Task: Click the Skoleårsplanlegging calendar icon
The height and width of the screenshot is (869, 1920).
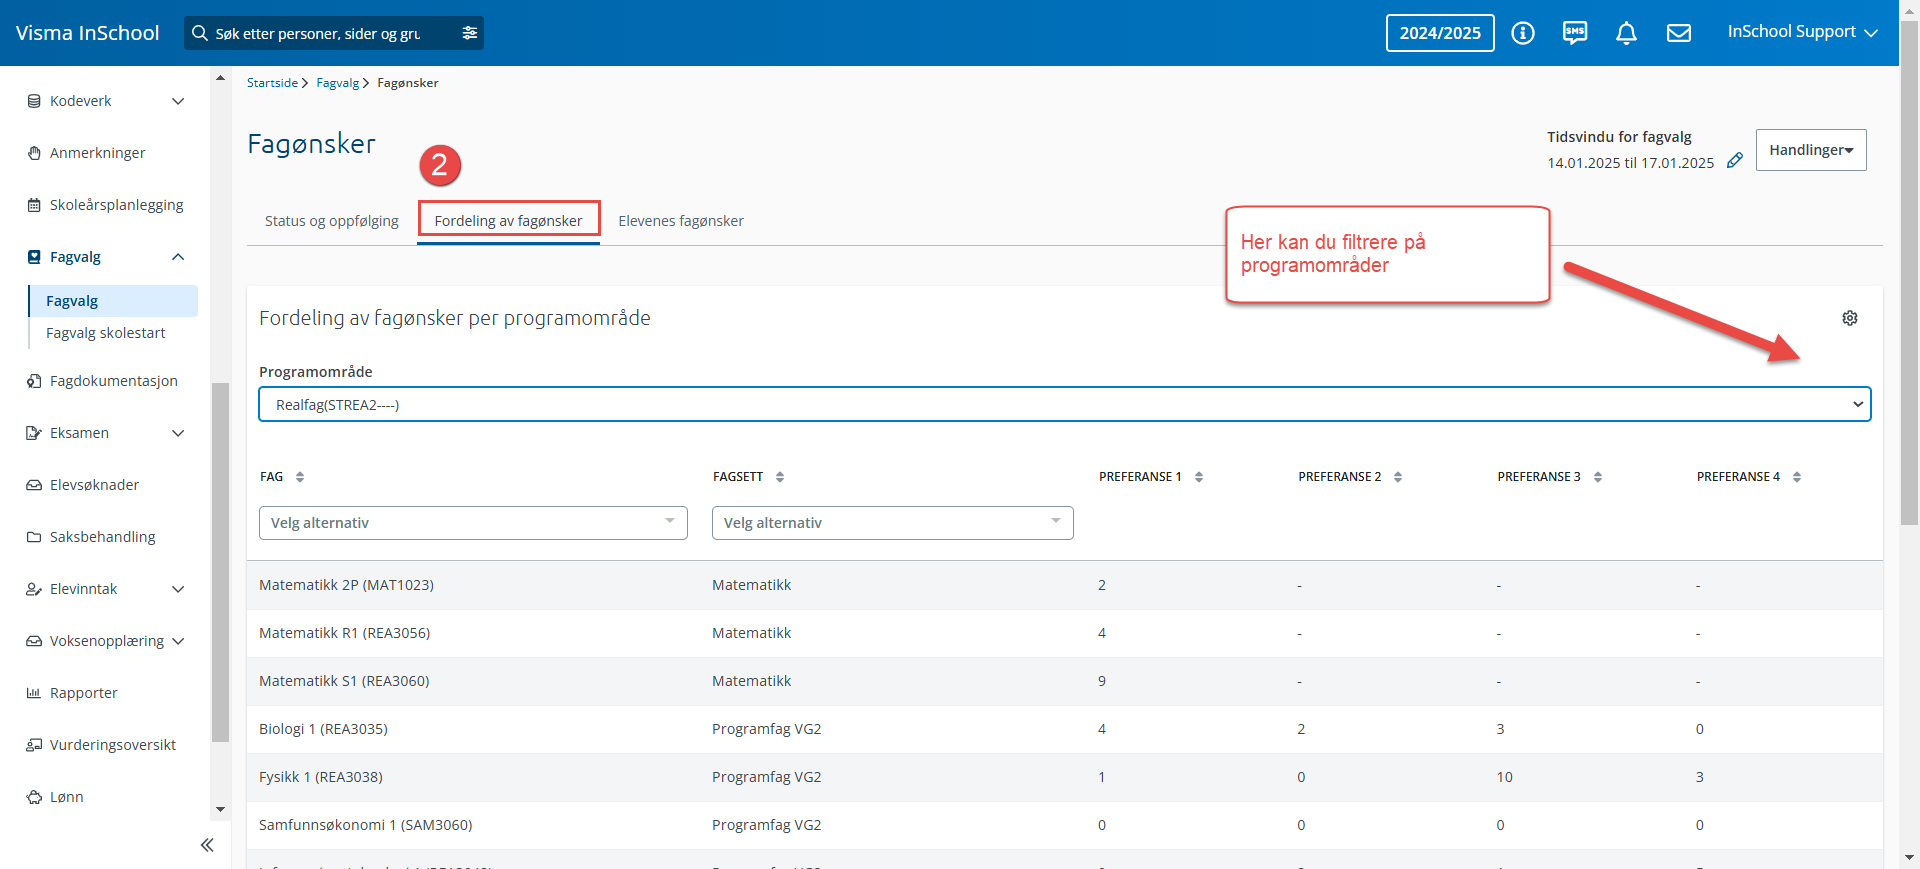Action: pyautogui.click(x=34, y=205)
